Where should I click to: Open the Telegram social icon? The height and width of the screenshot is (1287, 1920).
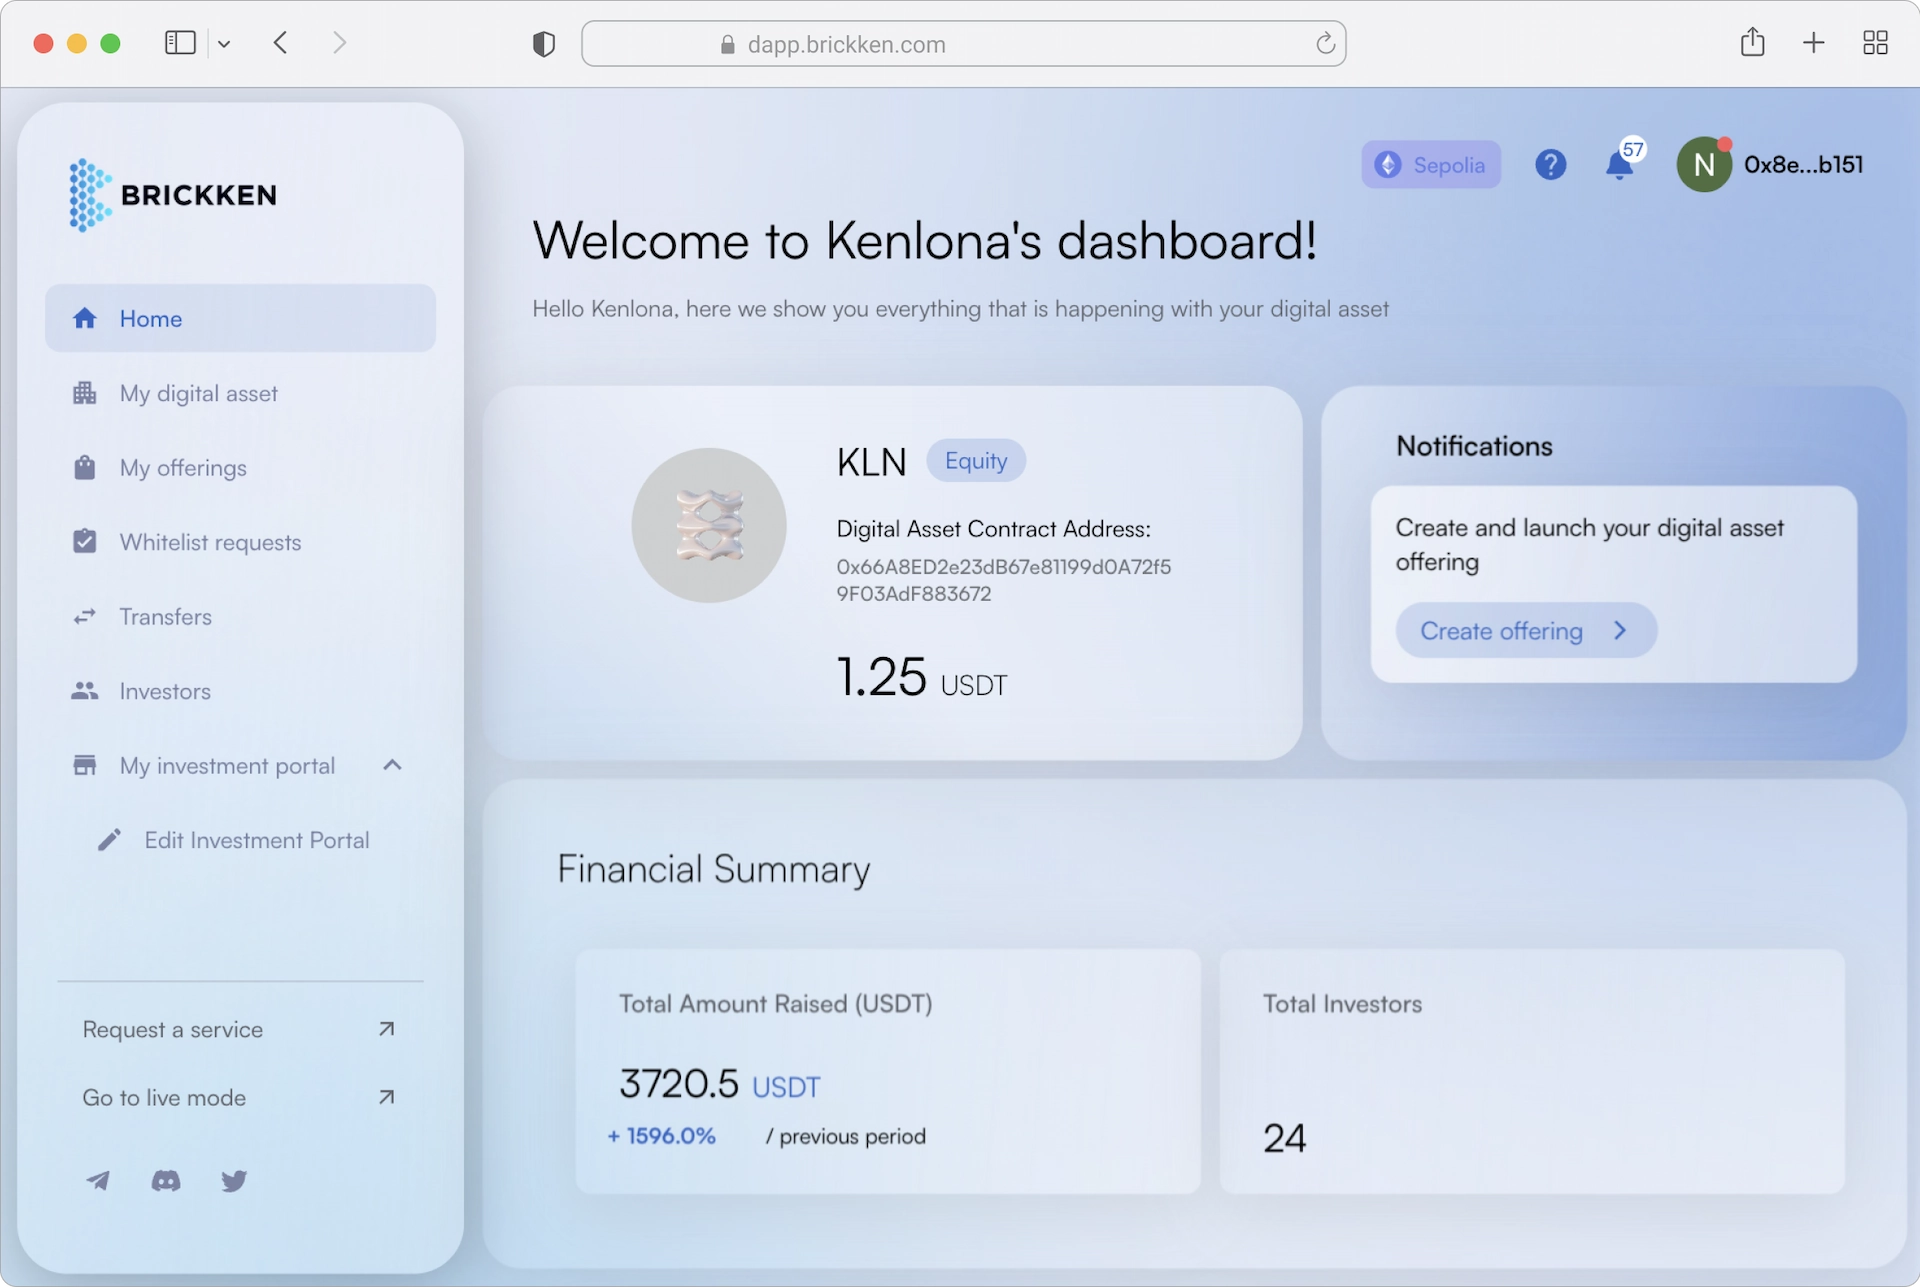coord(98,1181)
